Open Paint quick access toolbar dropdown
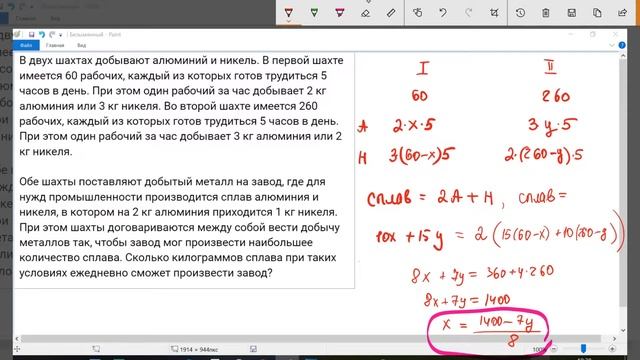The width and height of the screenshot is (640, 360). 60,35
